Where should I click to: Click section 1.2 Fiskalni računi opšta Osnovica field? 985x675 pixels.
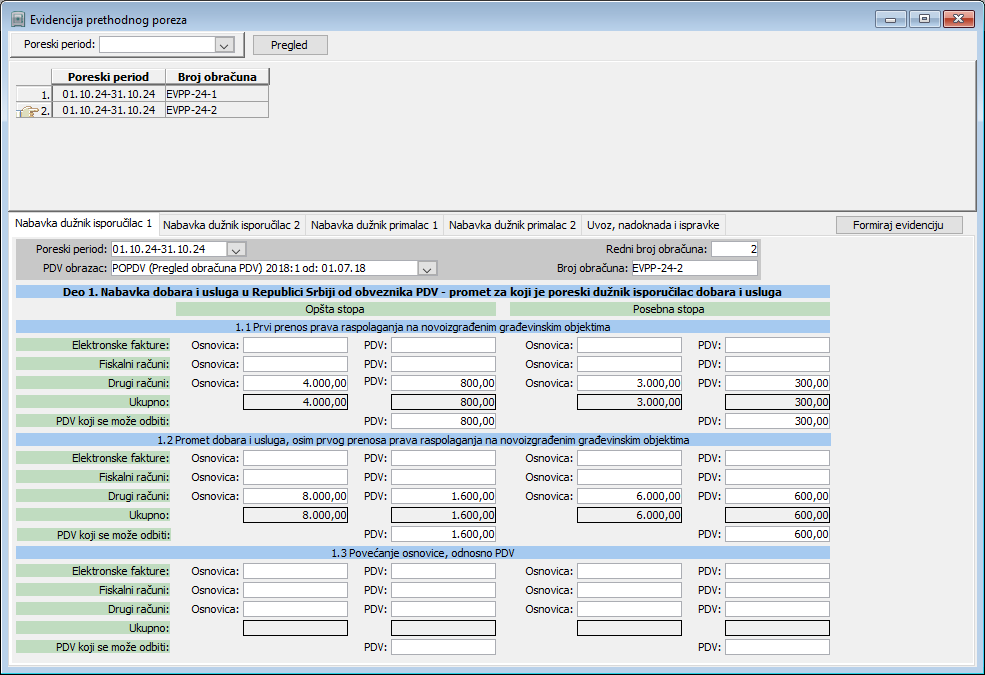click(x=295, y=477)
